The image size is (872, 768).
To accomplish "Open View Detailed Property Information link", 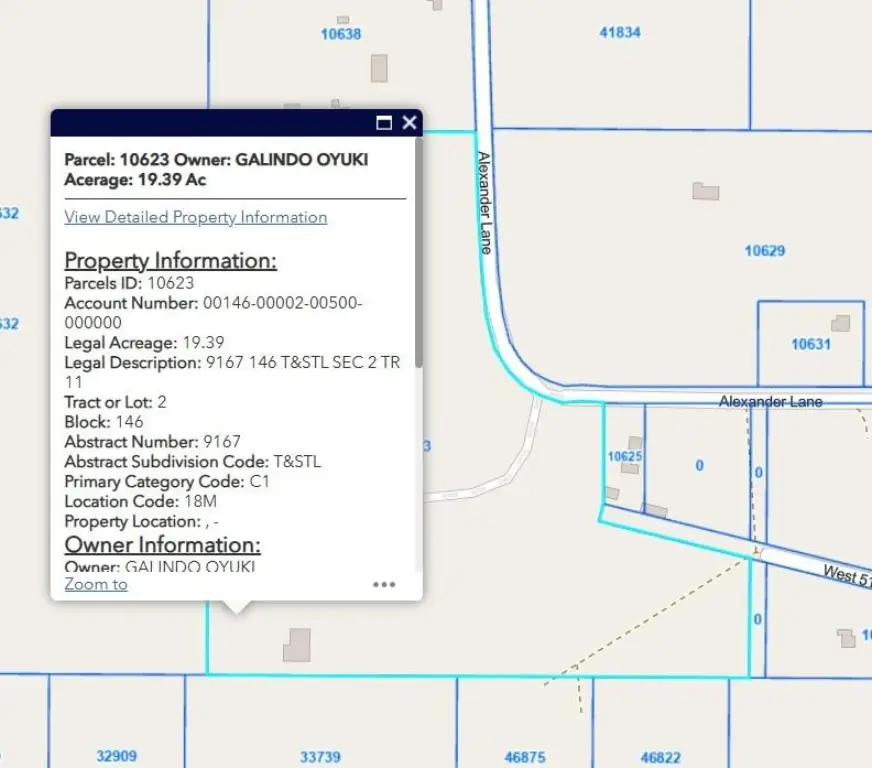I will pyautogui.click(x=196, y=217).
